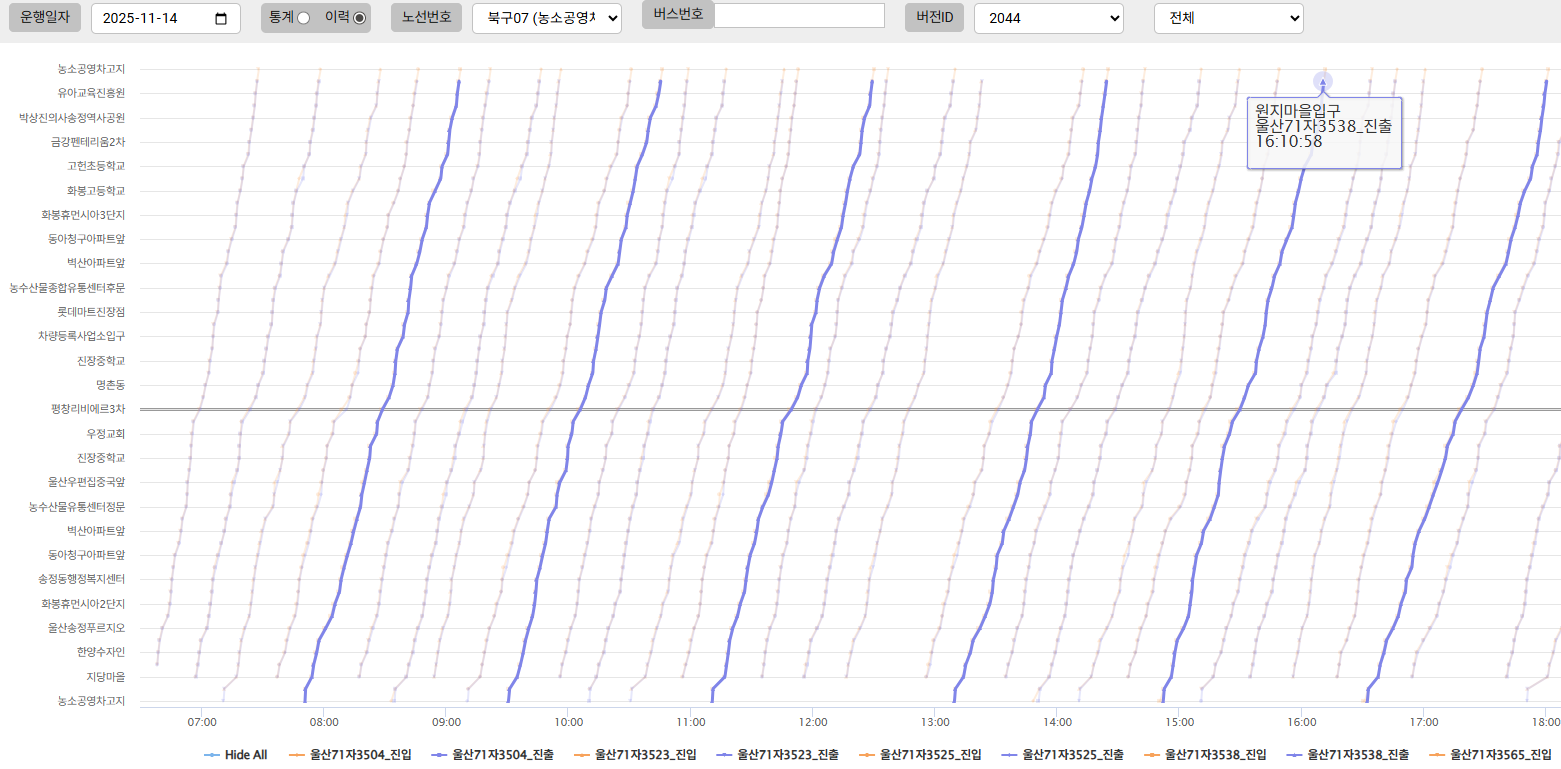Image resolution: width=1561 pixels, height=769 pixels.
Task: Click the 운행일자 date field
Action: click(x=150, y=19)
